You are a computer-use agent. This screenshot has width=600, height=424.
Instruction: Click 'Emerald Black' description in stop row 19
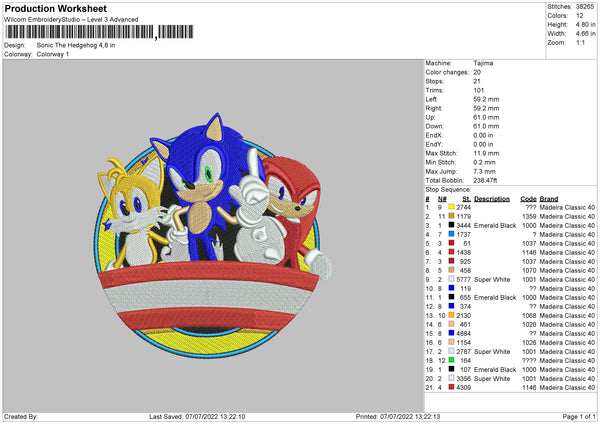coord(495,369)
